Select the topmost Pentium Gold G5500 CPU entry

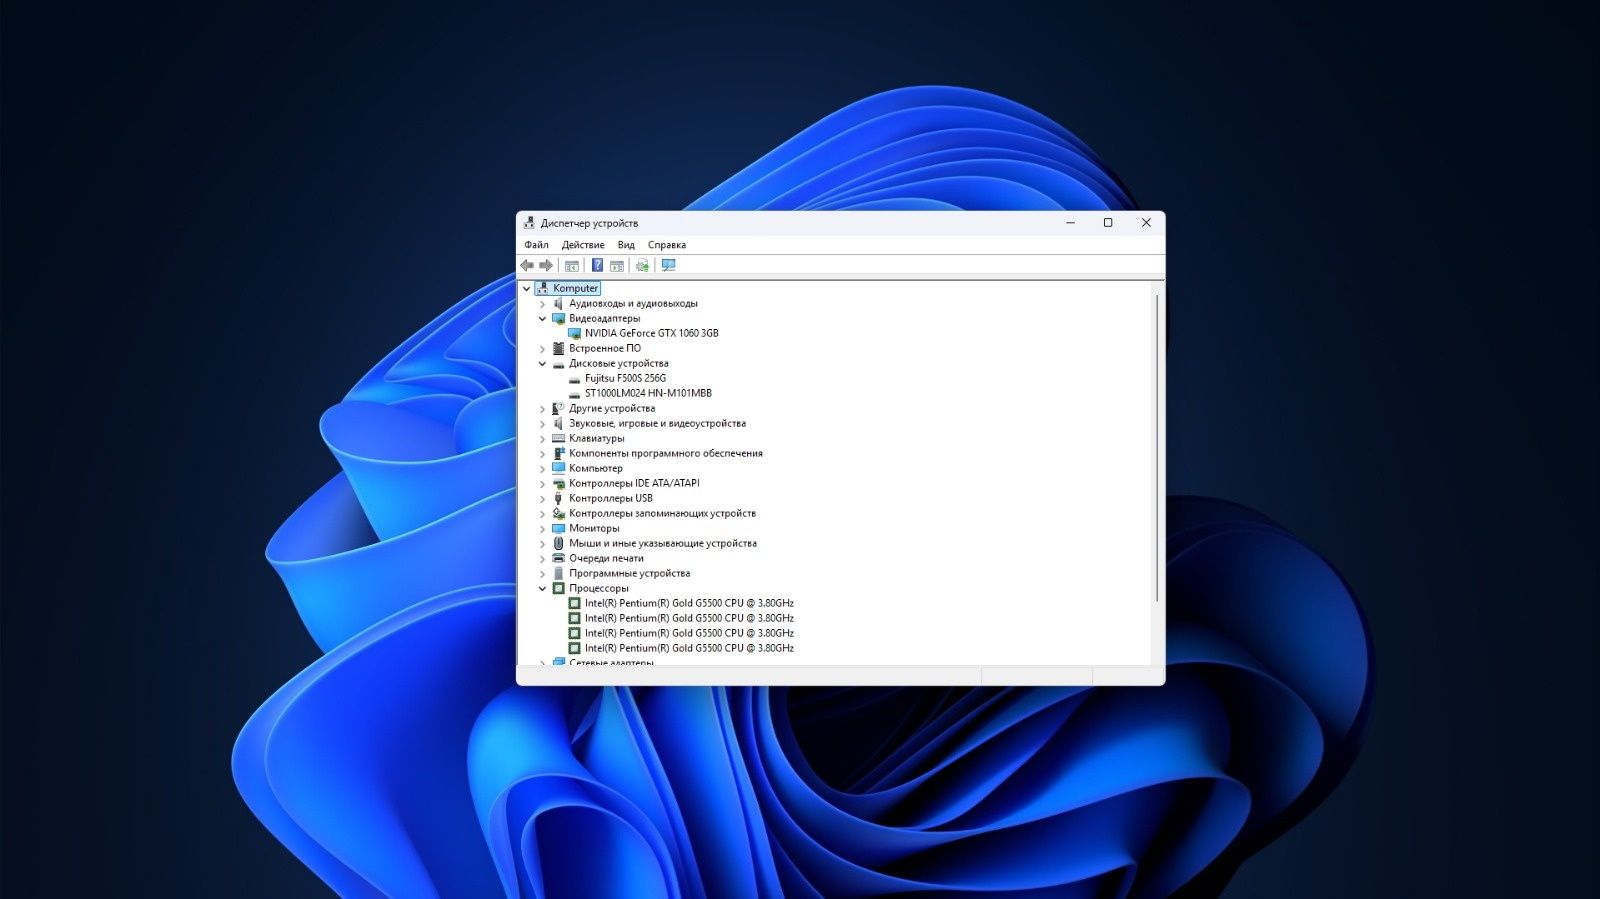point(689,603)
